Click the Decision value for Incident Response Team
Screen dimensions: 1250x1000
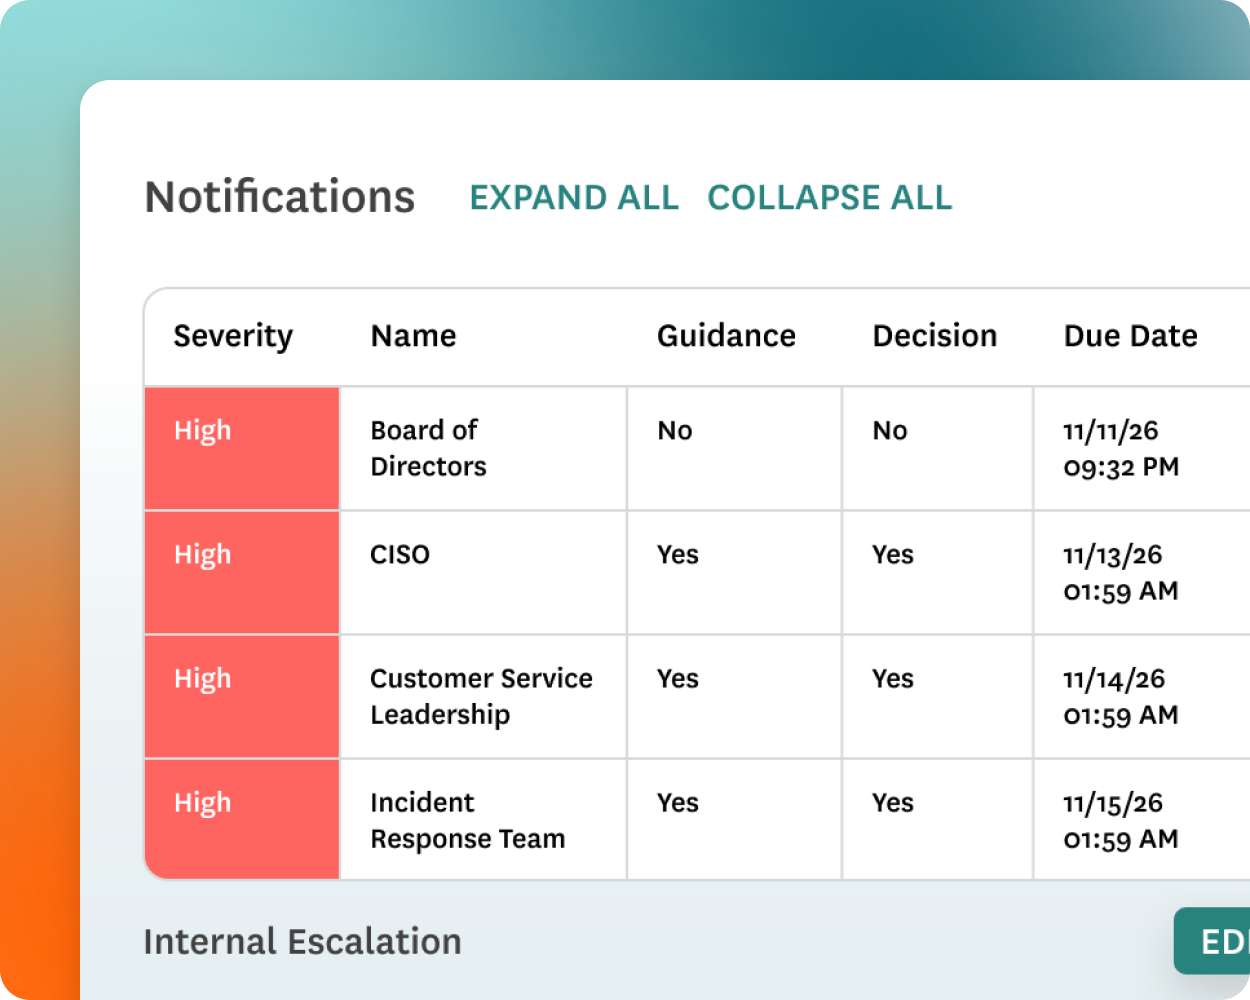[892, 803]
